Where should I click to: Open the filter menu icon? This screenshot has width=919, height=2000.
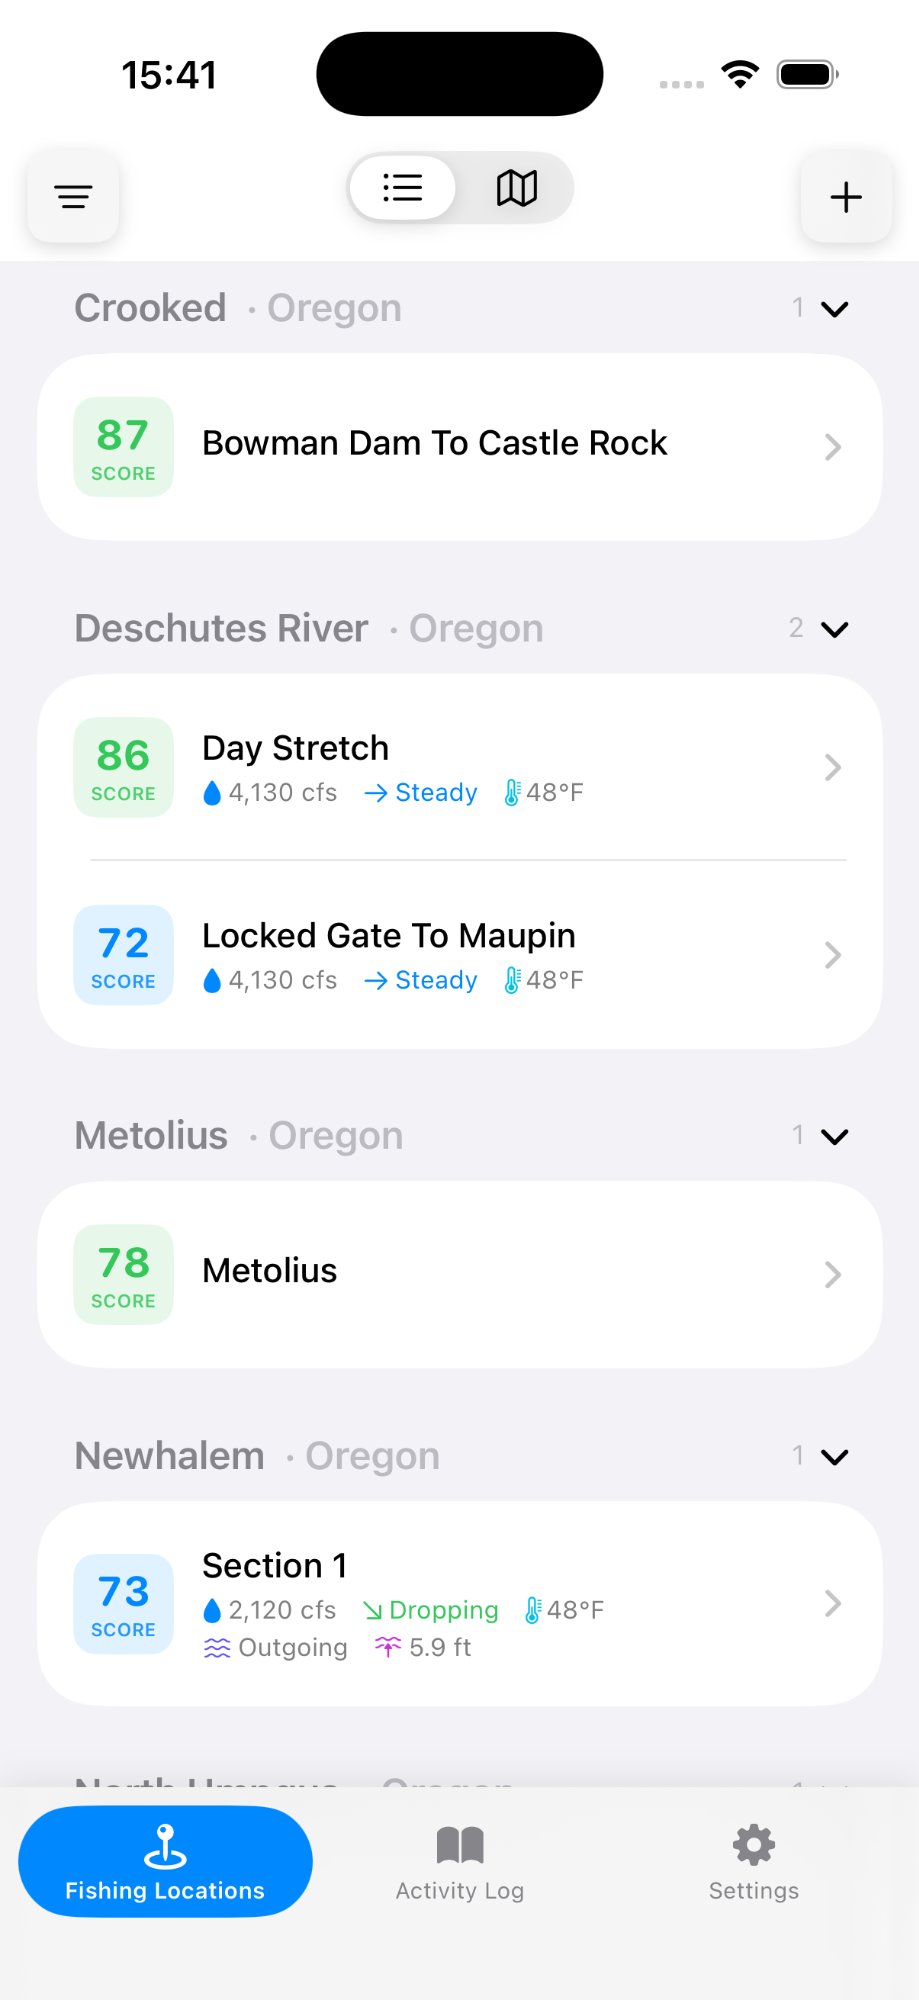pyautogui.click(x=73, y=196)
